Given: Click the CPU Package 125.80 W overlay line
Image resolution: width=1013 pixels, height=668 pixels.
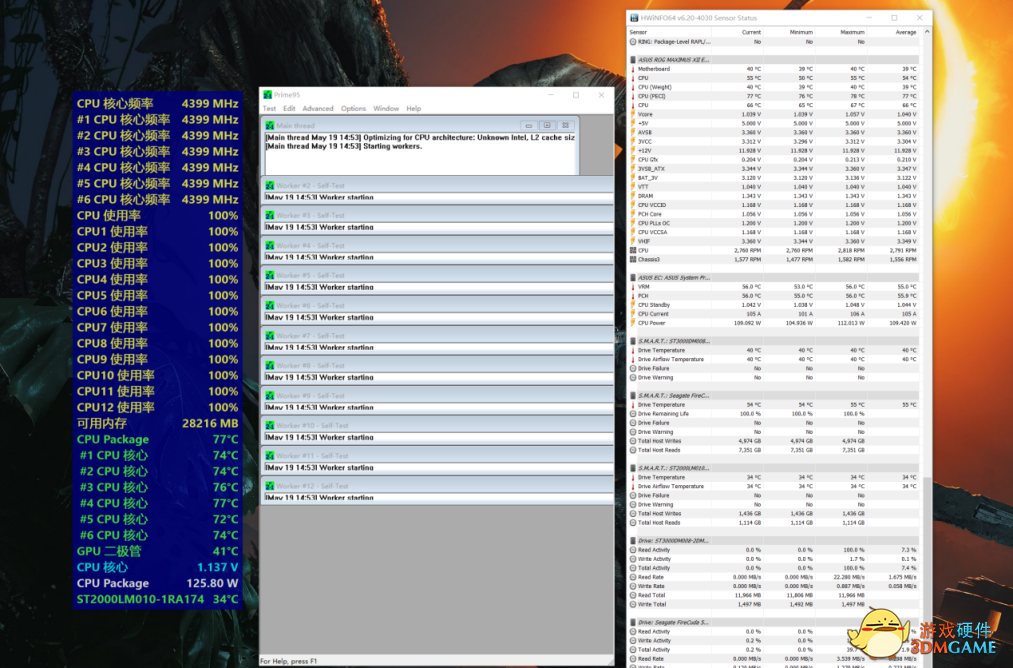Looking at the screenshot, I should coord(158,583).
